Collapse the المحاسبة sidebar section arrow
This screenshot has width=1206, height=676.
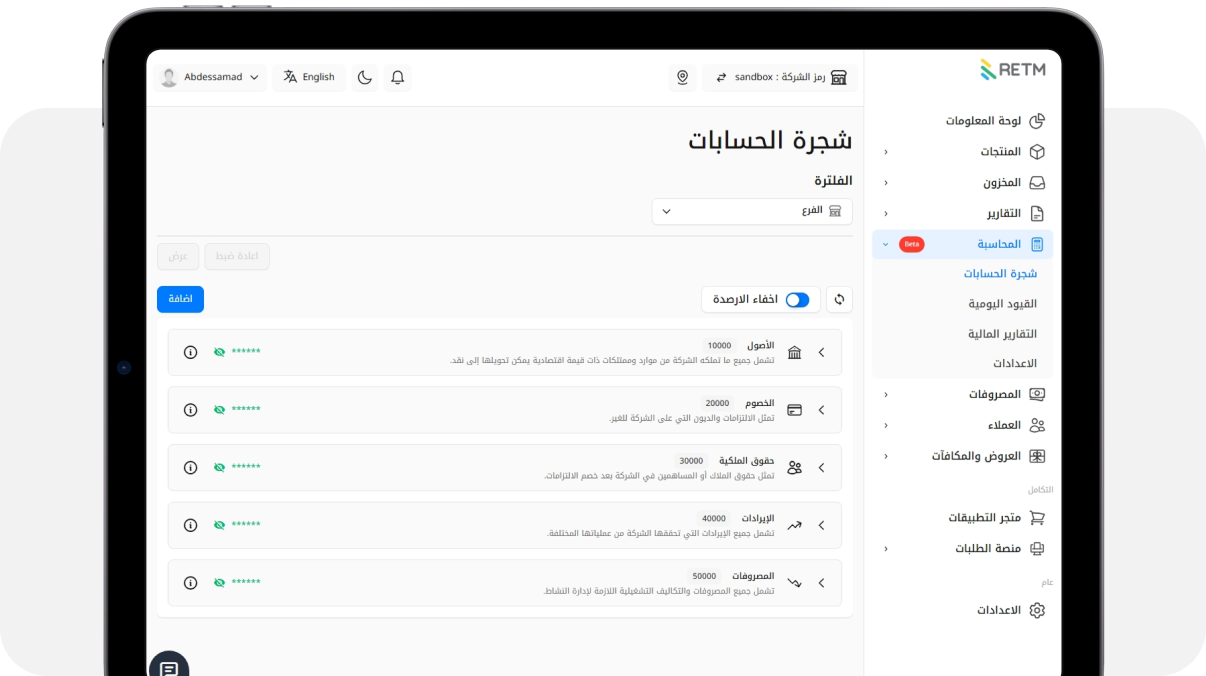[x=885, y=244]
